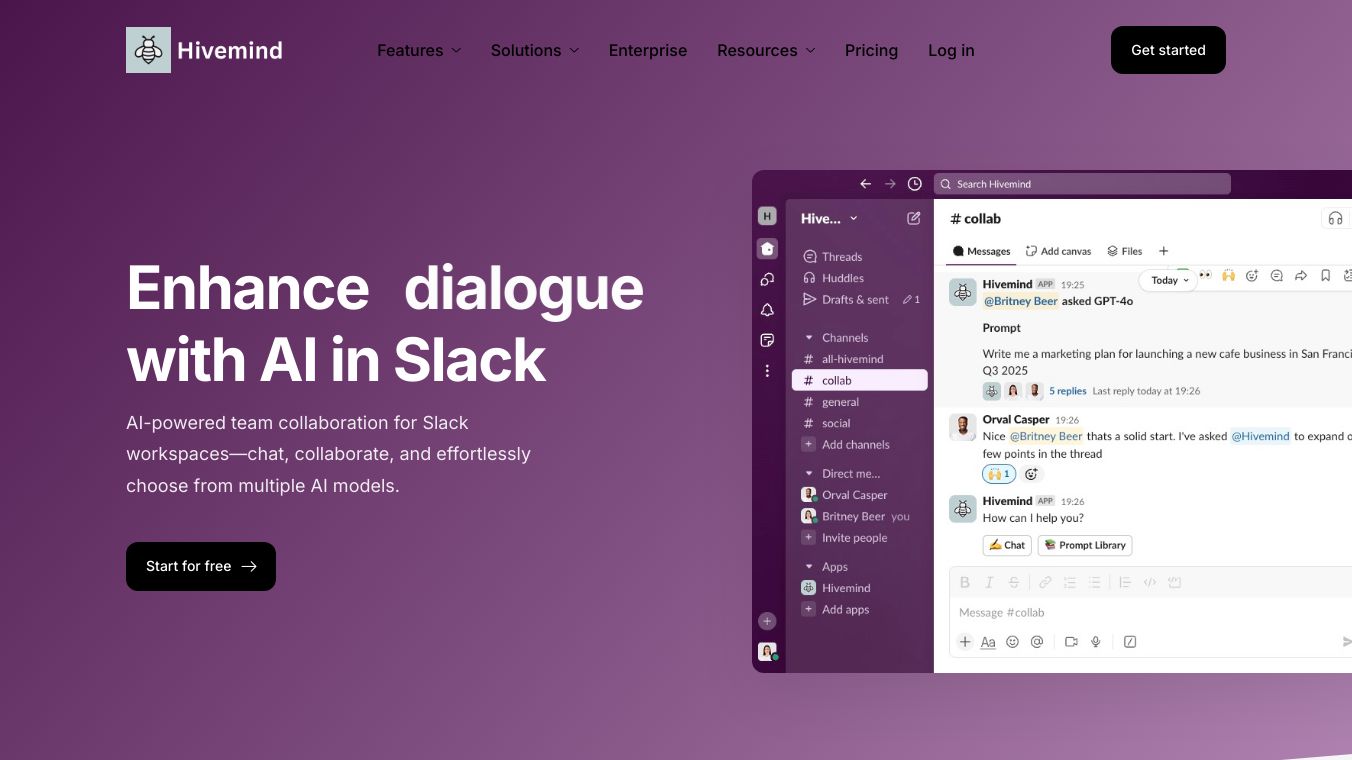Forward the message with the share arrow
This screenshot has width=1352, height=760.
click(x=1301, y=276)
